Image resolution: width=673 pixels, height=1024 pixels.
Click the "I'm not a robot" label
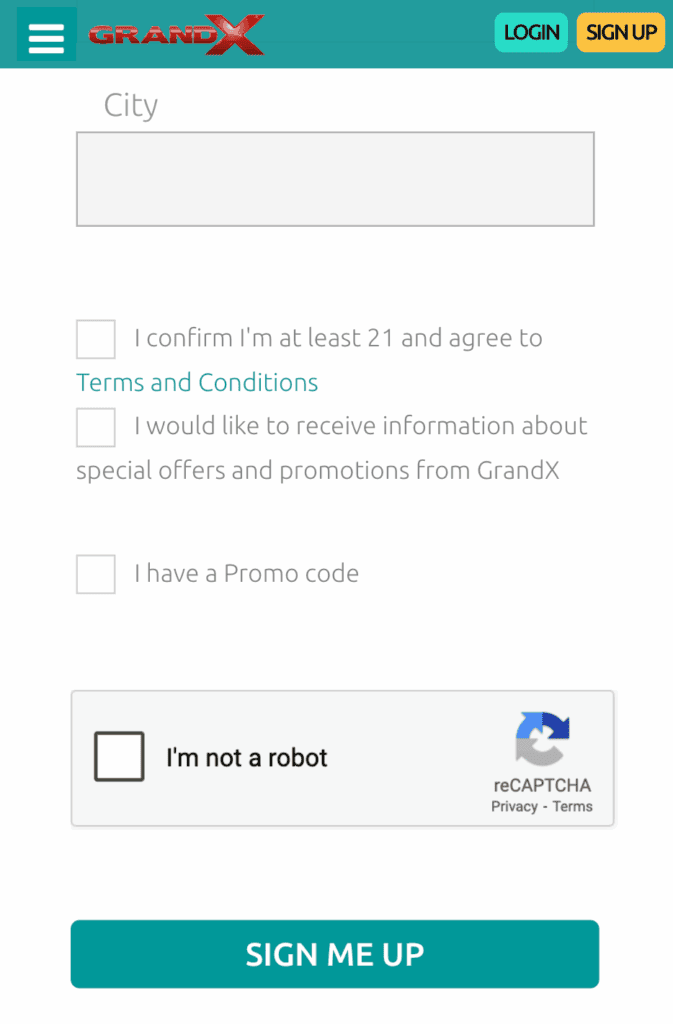point(247,758)
